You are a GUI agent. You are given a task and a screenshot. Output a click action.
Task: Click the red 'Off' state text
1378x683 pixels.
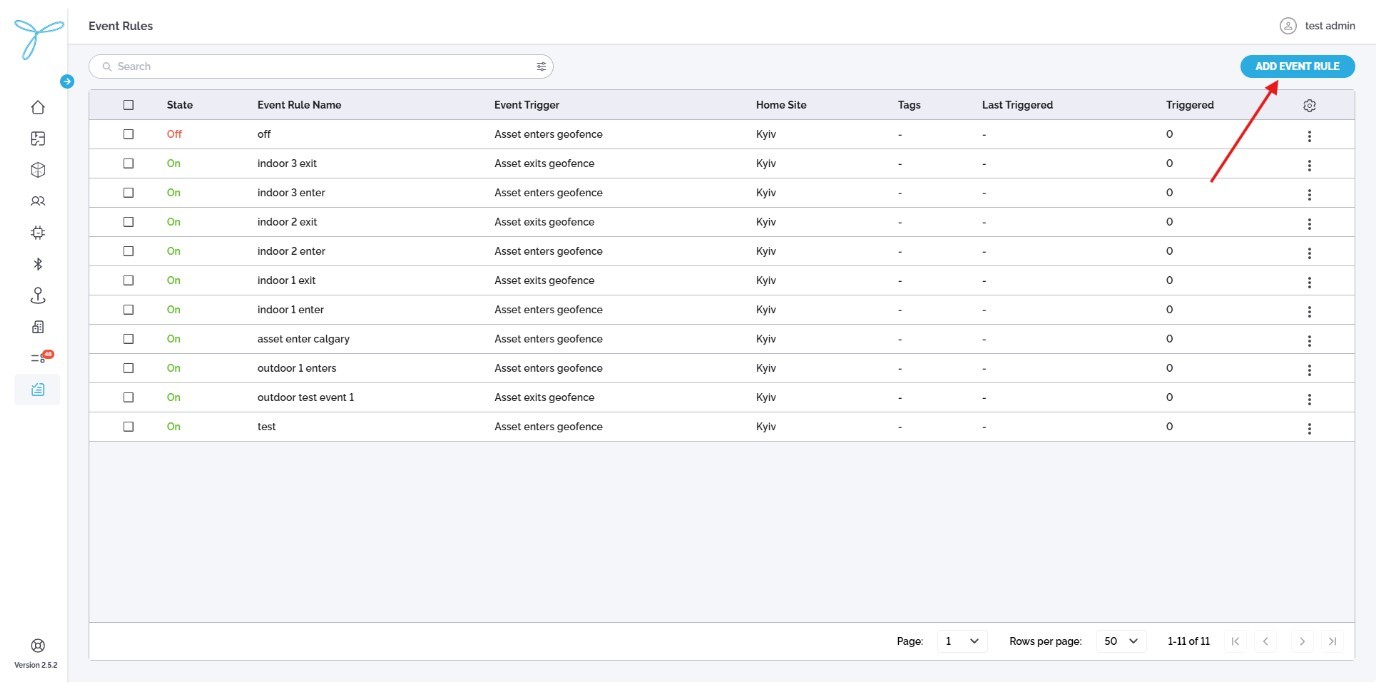tap(174, 134)
